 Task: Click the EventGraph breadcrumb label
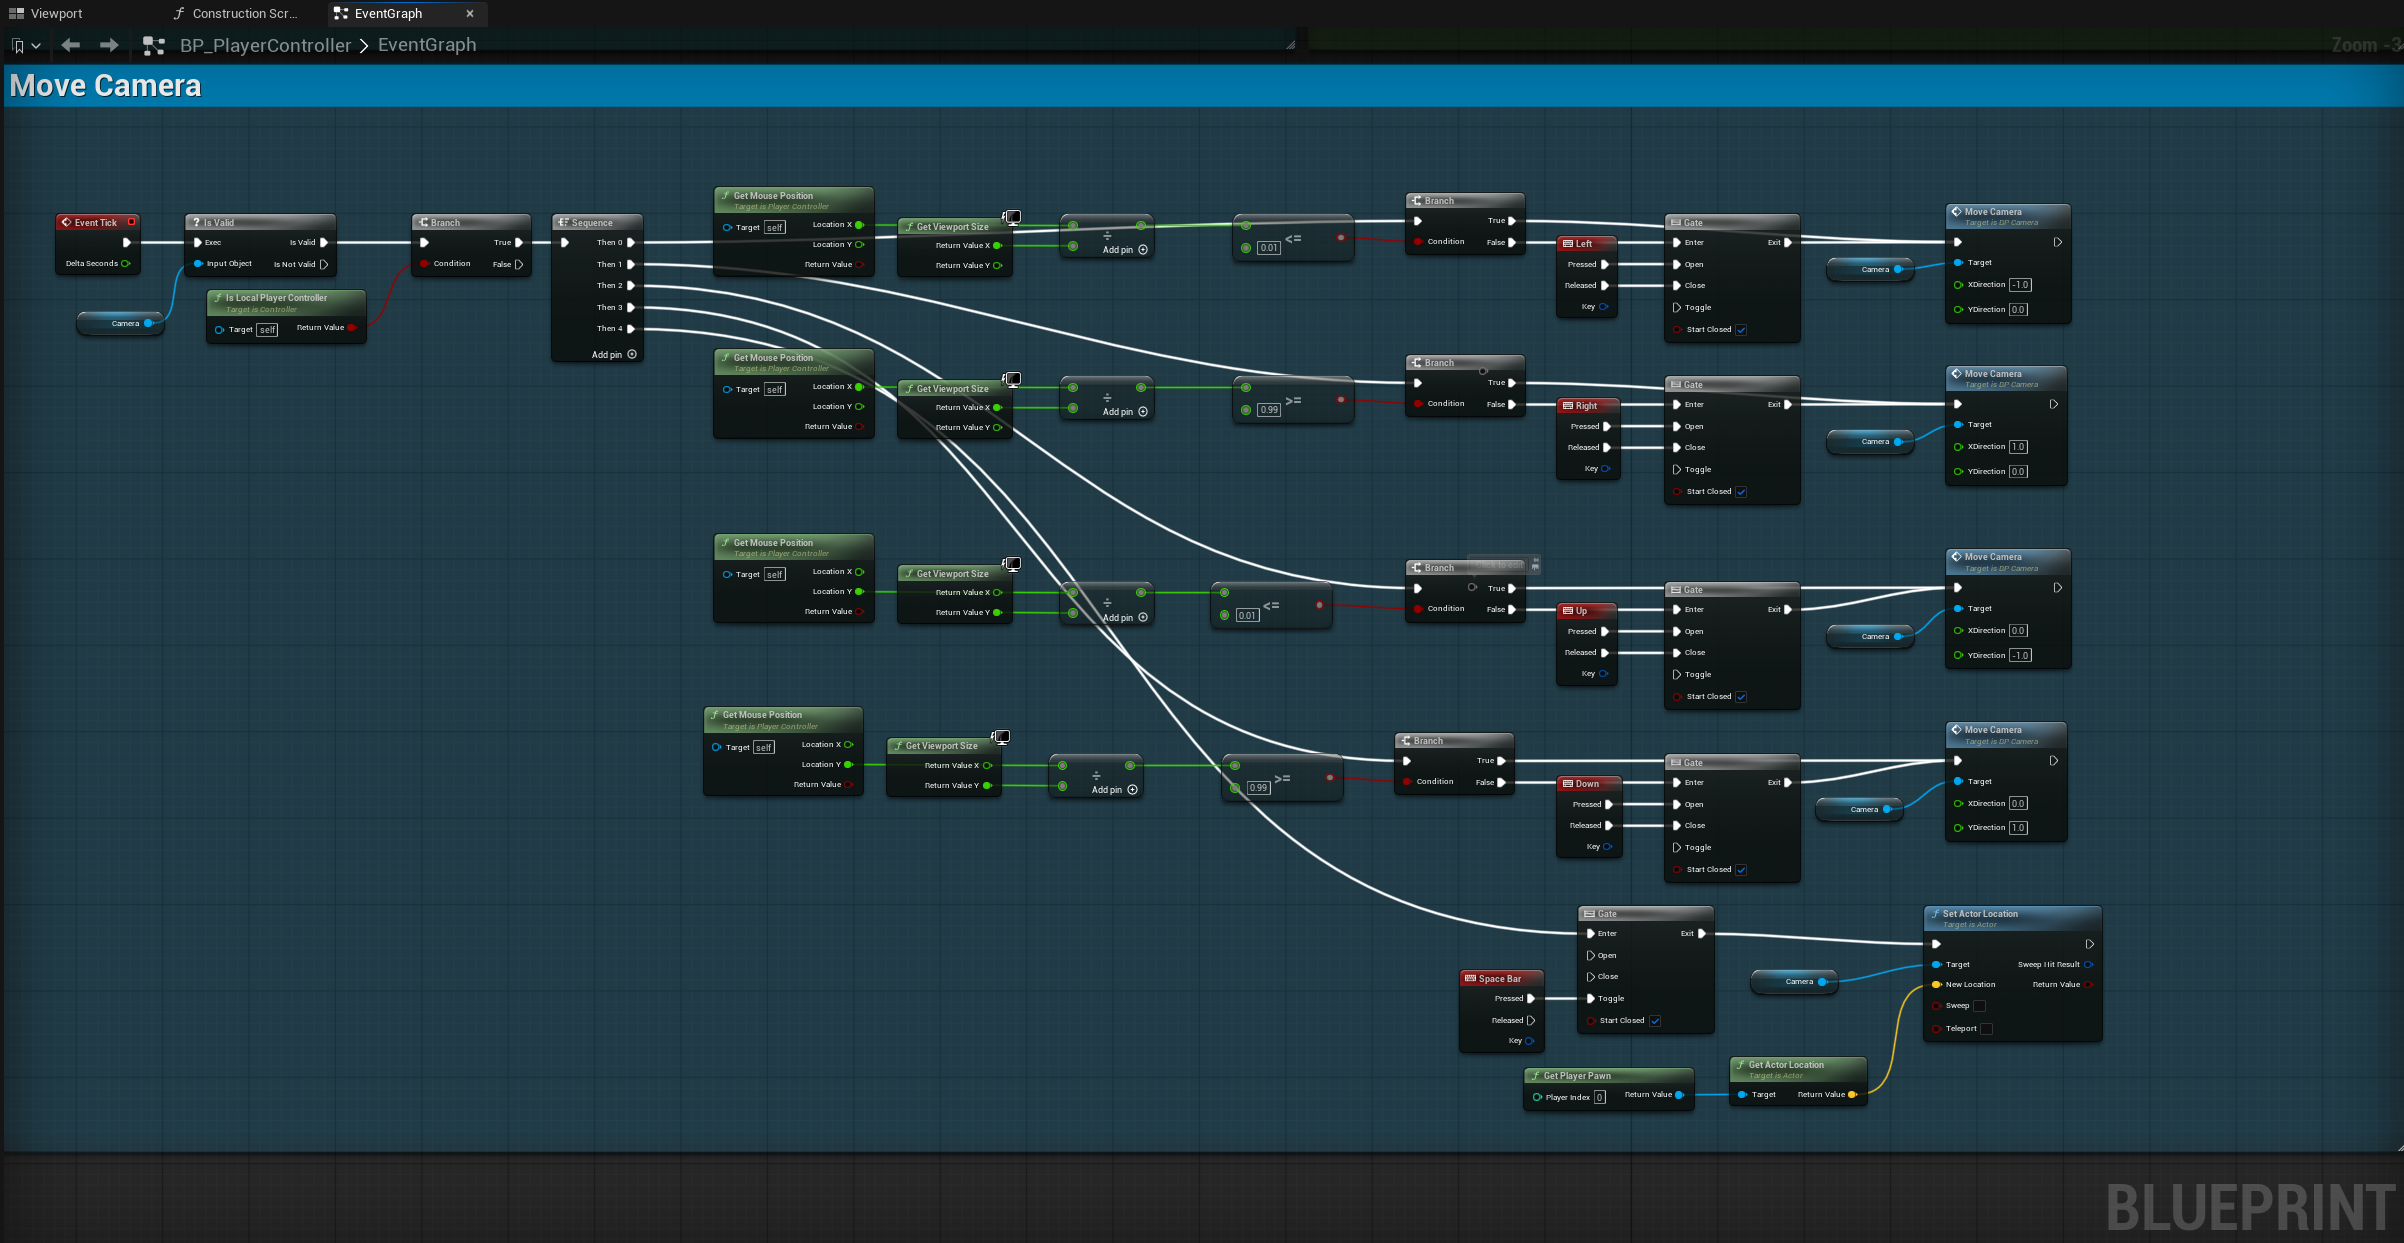click(427, 45)
